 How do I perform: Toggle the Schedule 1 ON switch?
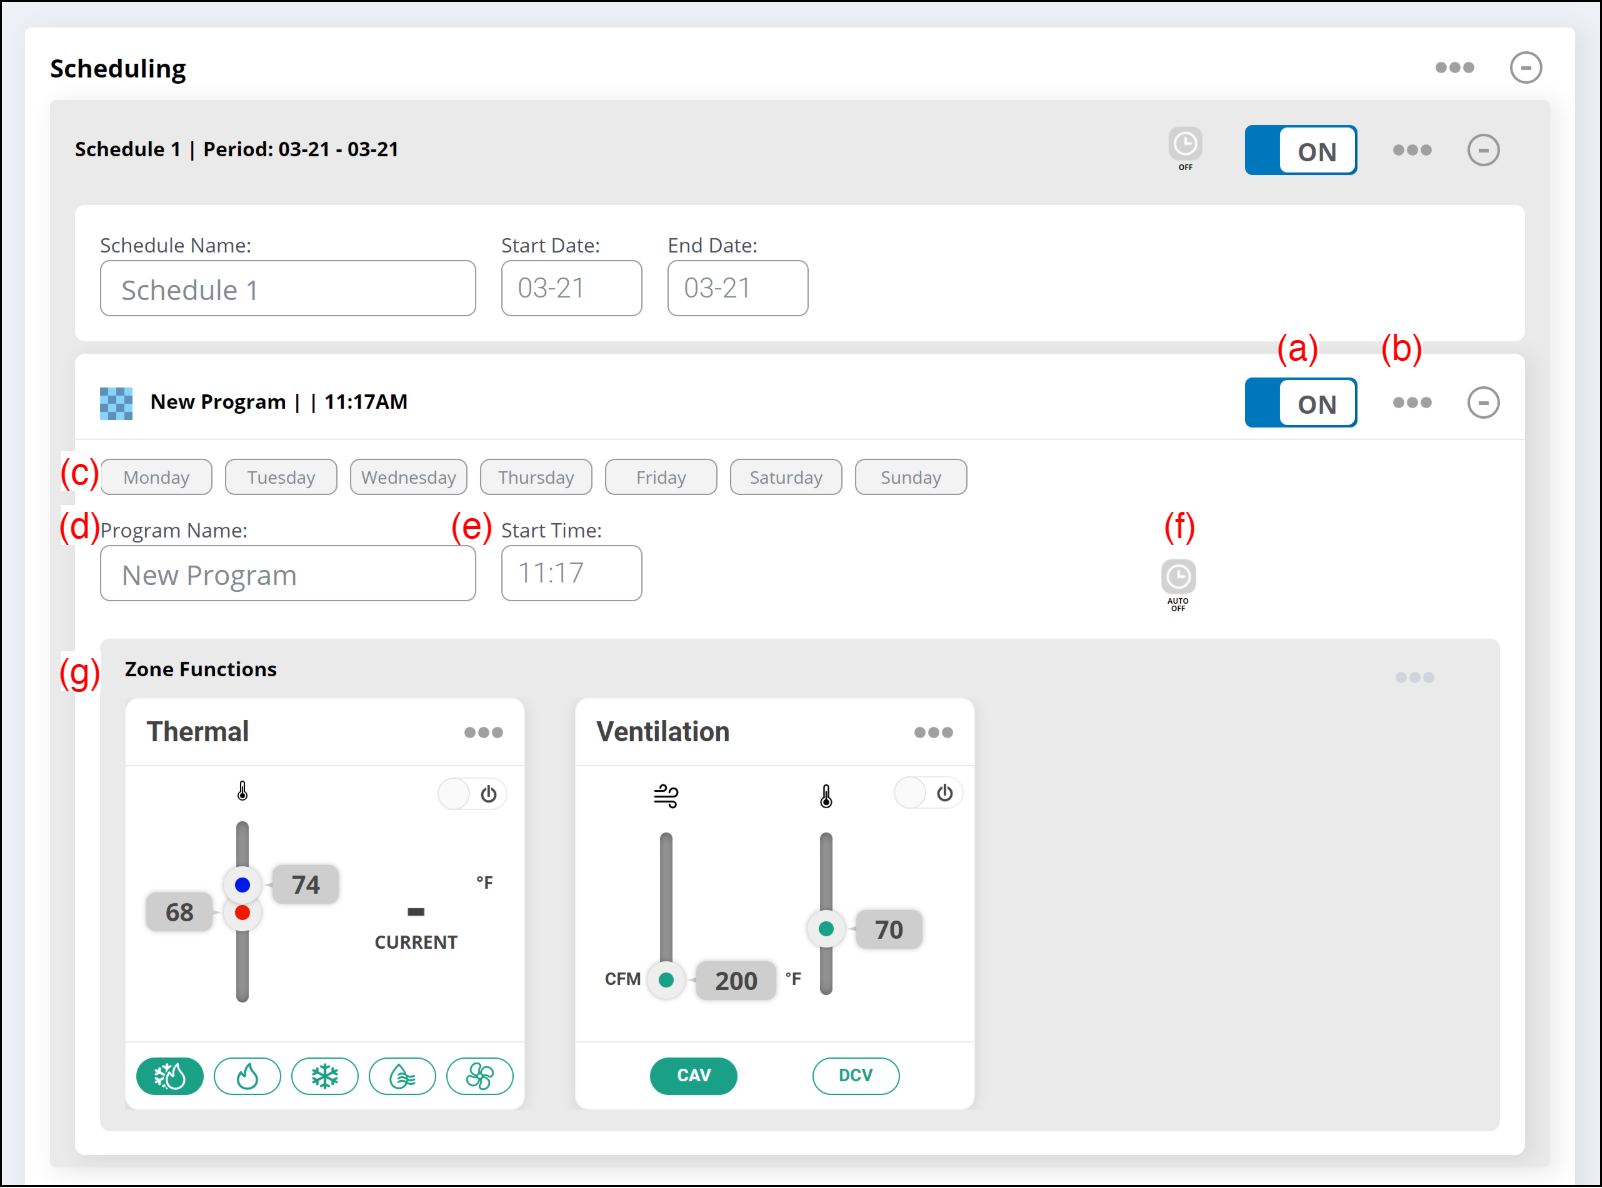pos(1300,151)
